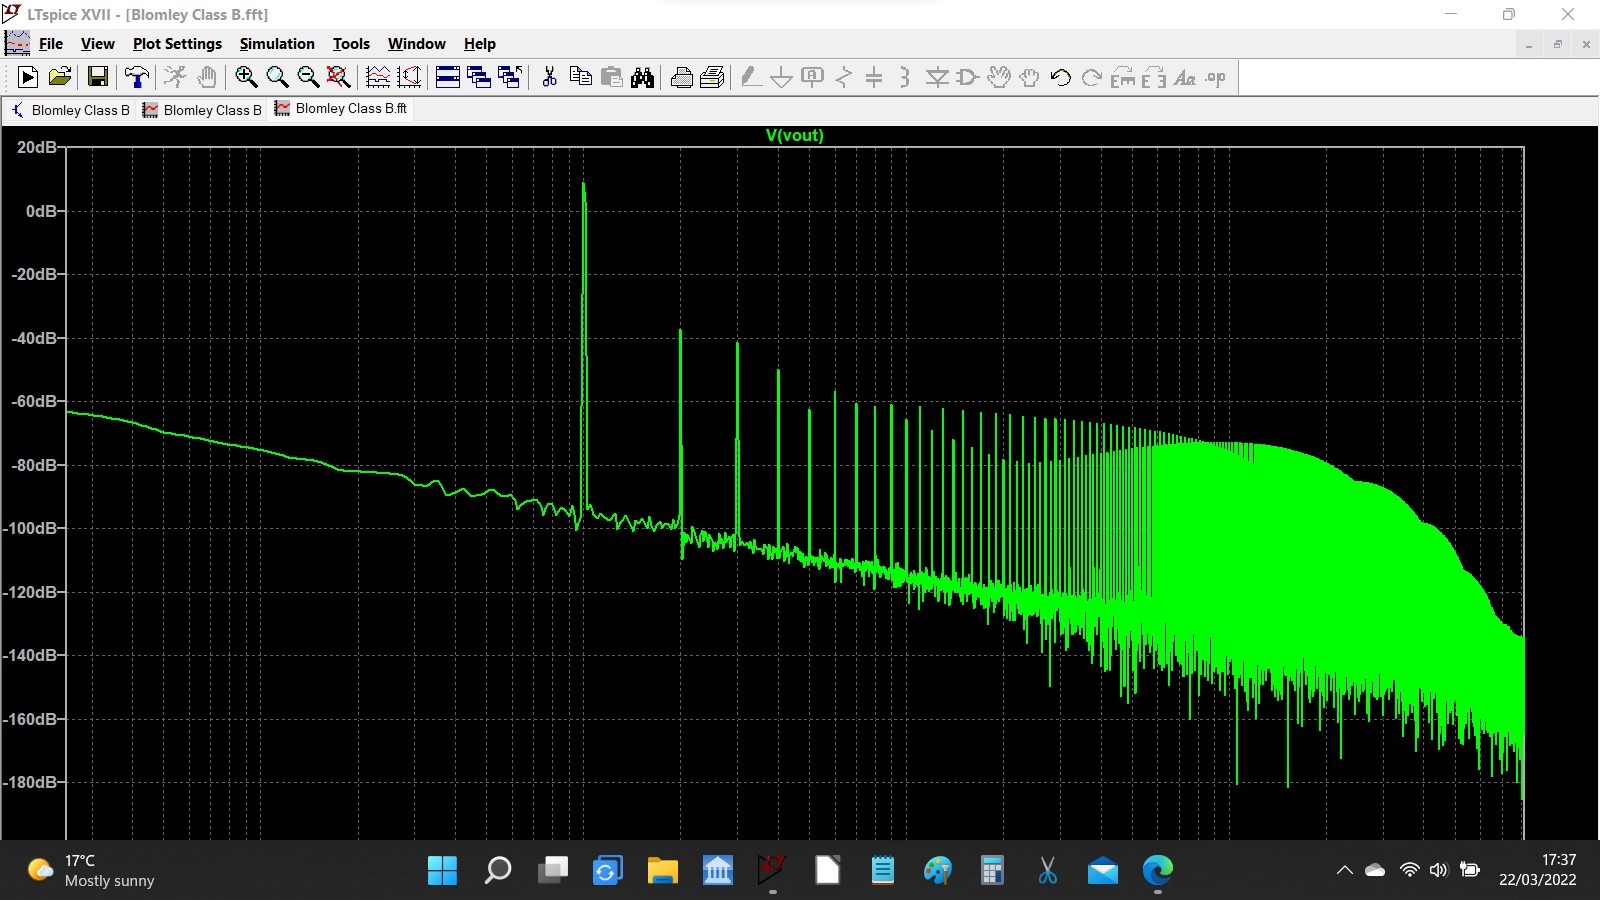Click the Resistor icon
The height and width of the screenshot is (900, 1600).
pos(844,77)
